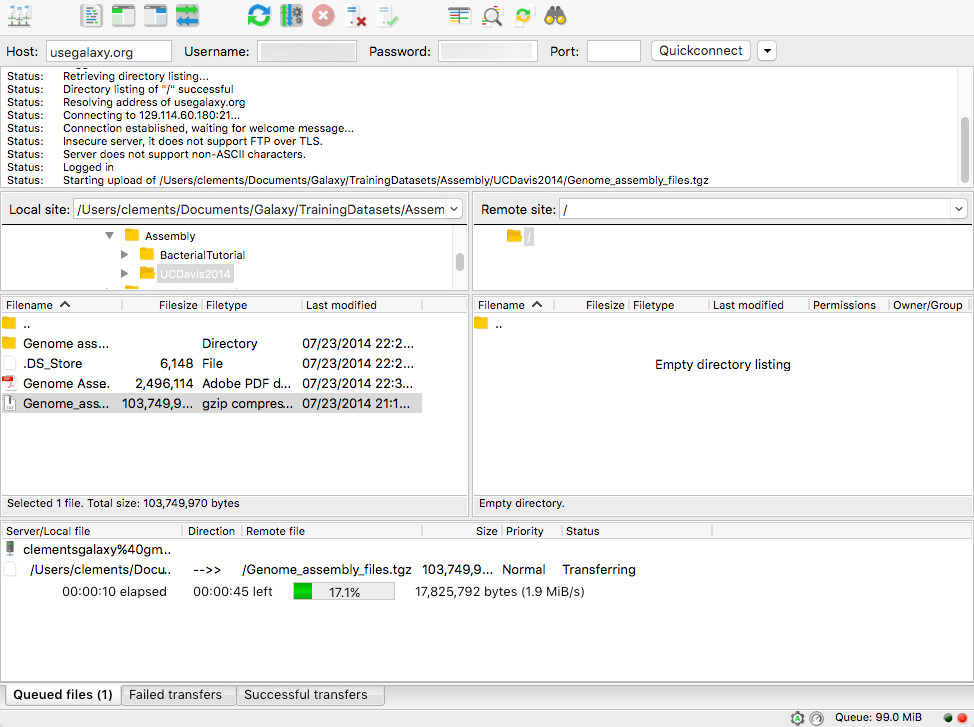Click the speed limits status icon
This screenshot has height=727, width=974.
click(x=817, y=718)
